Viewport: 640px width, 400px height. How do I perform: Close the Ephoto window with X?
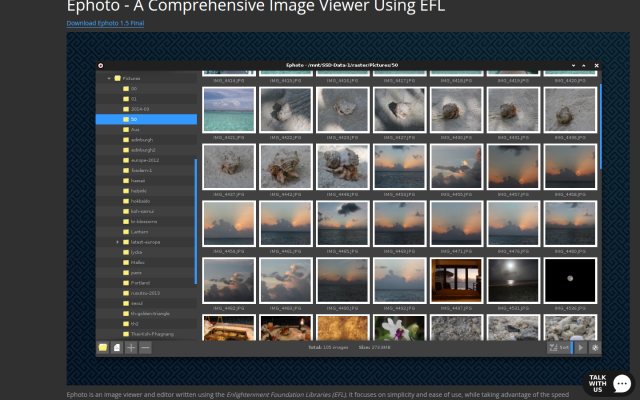tap(596, 65)
